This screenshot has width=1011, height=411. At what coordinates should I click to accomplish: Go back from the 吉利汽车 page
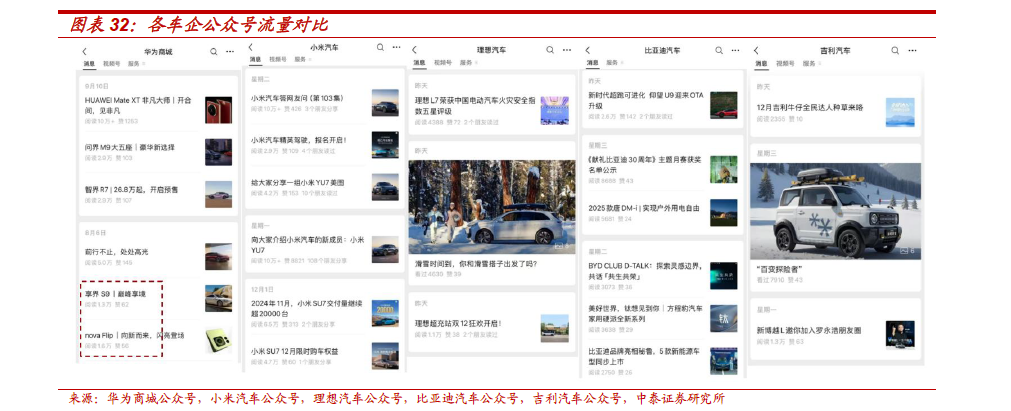(x=756, y=51)
